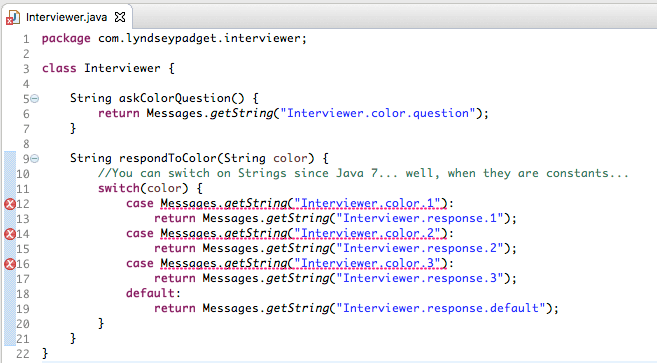
Task: Close the Interviewer.java editor tab
Action: click(x=120, y=17)
